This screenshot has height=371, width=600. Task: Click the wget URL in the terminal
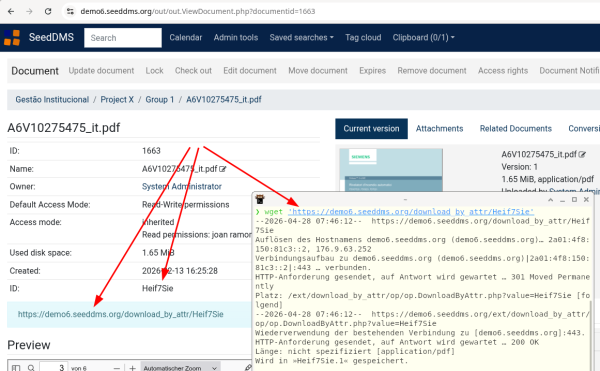(x=411, y=212)
